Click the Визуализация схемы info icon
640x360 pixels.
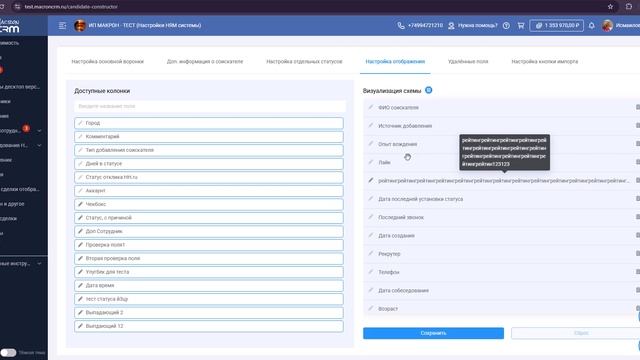tap(429, 90)
